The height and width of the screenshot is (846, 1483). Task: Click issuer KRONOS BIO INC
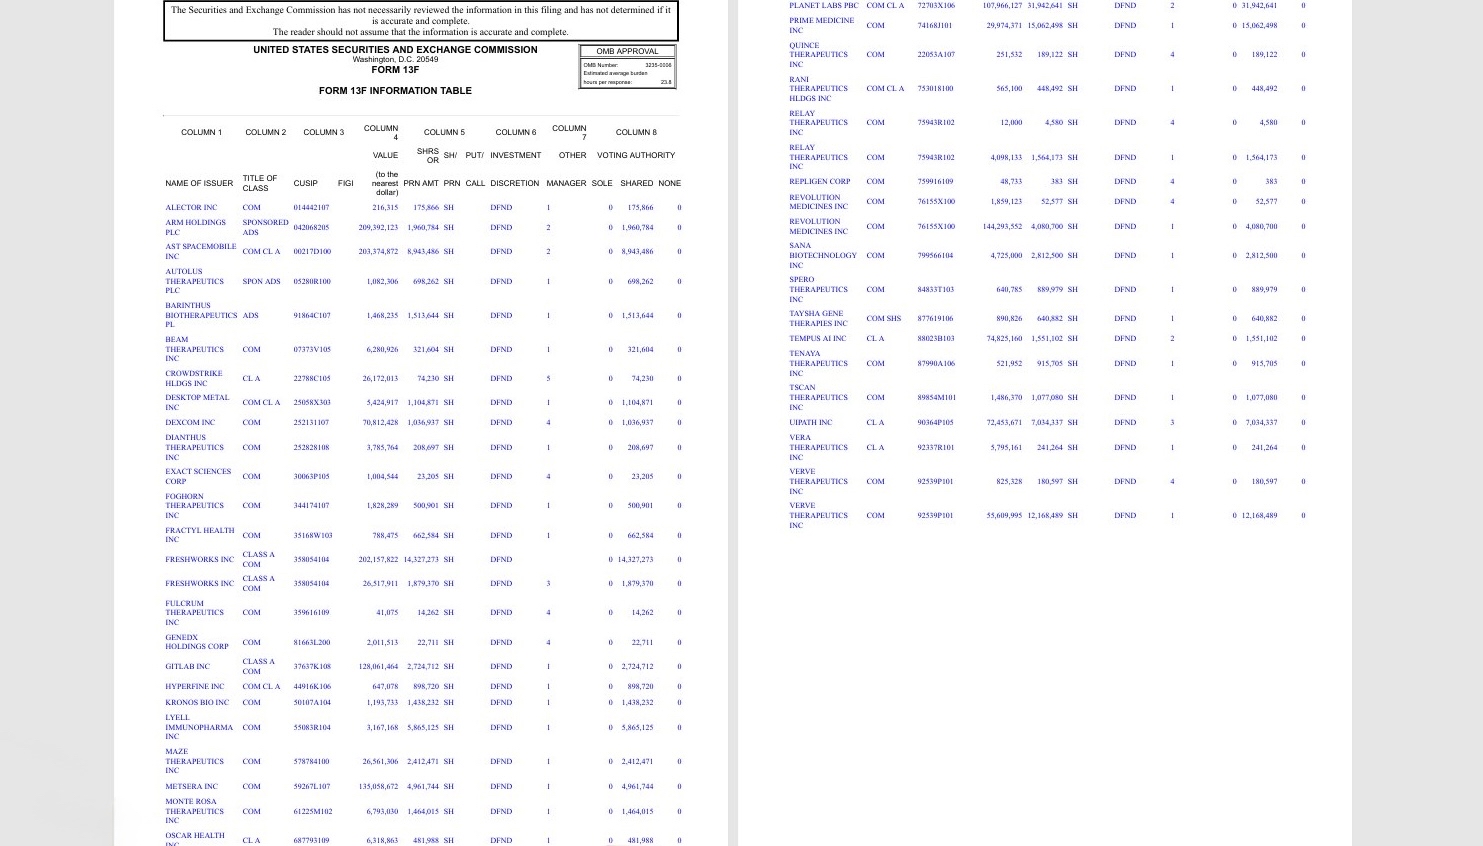coord(197,703)
